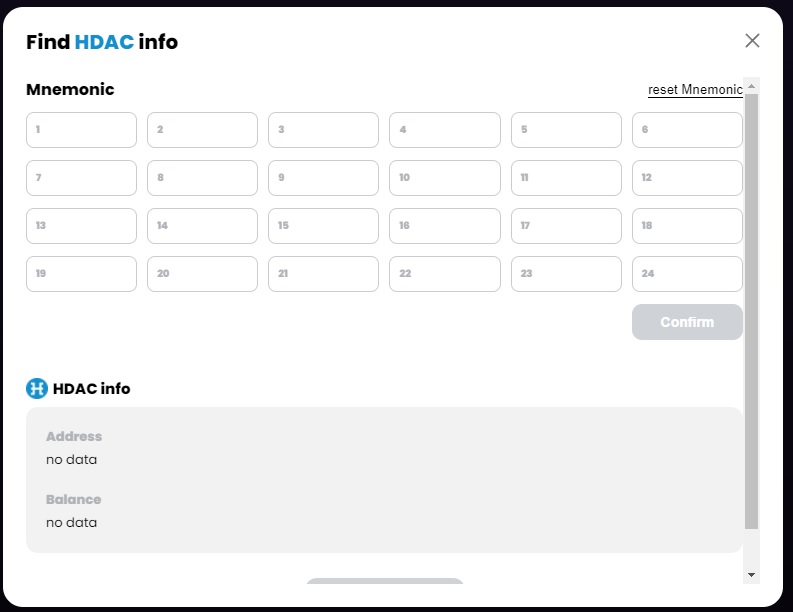Click mnemonic word field 12
Screen dimensions: 793x612
click(x=687, y=178)
